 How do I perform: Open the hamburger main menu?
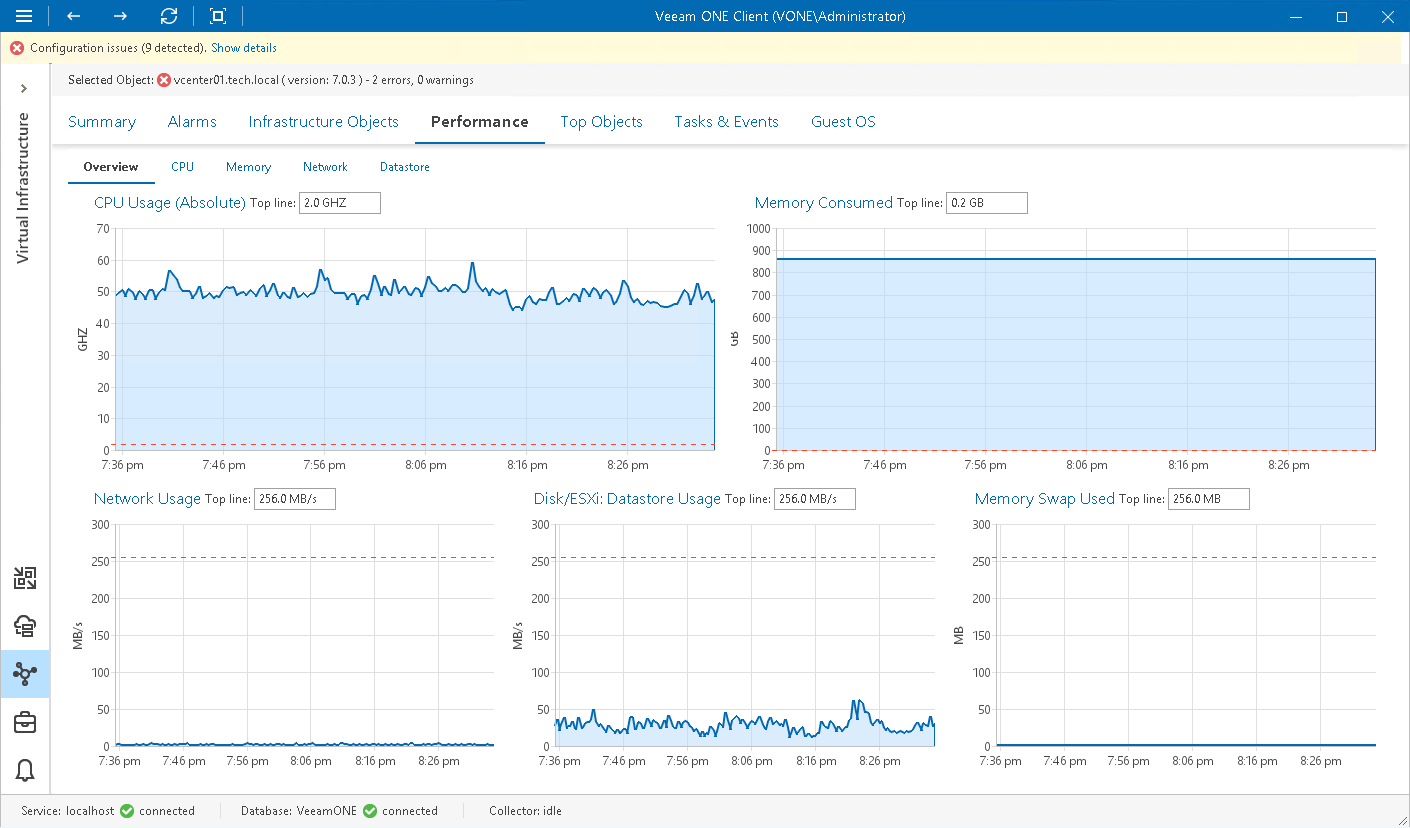(24, 16)
